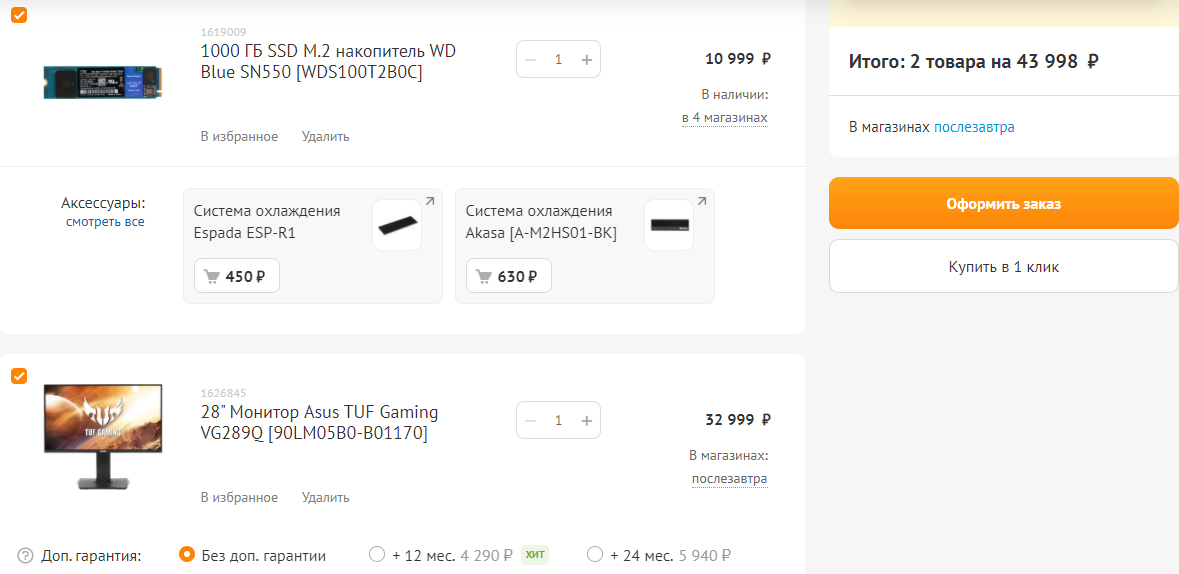
Task: Choose the +24 months warranty option
Action: tap(595, 554)
